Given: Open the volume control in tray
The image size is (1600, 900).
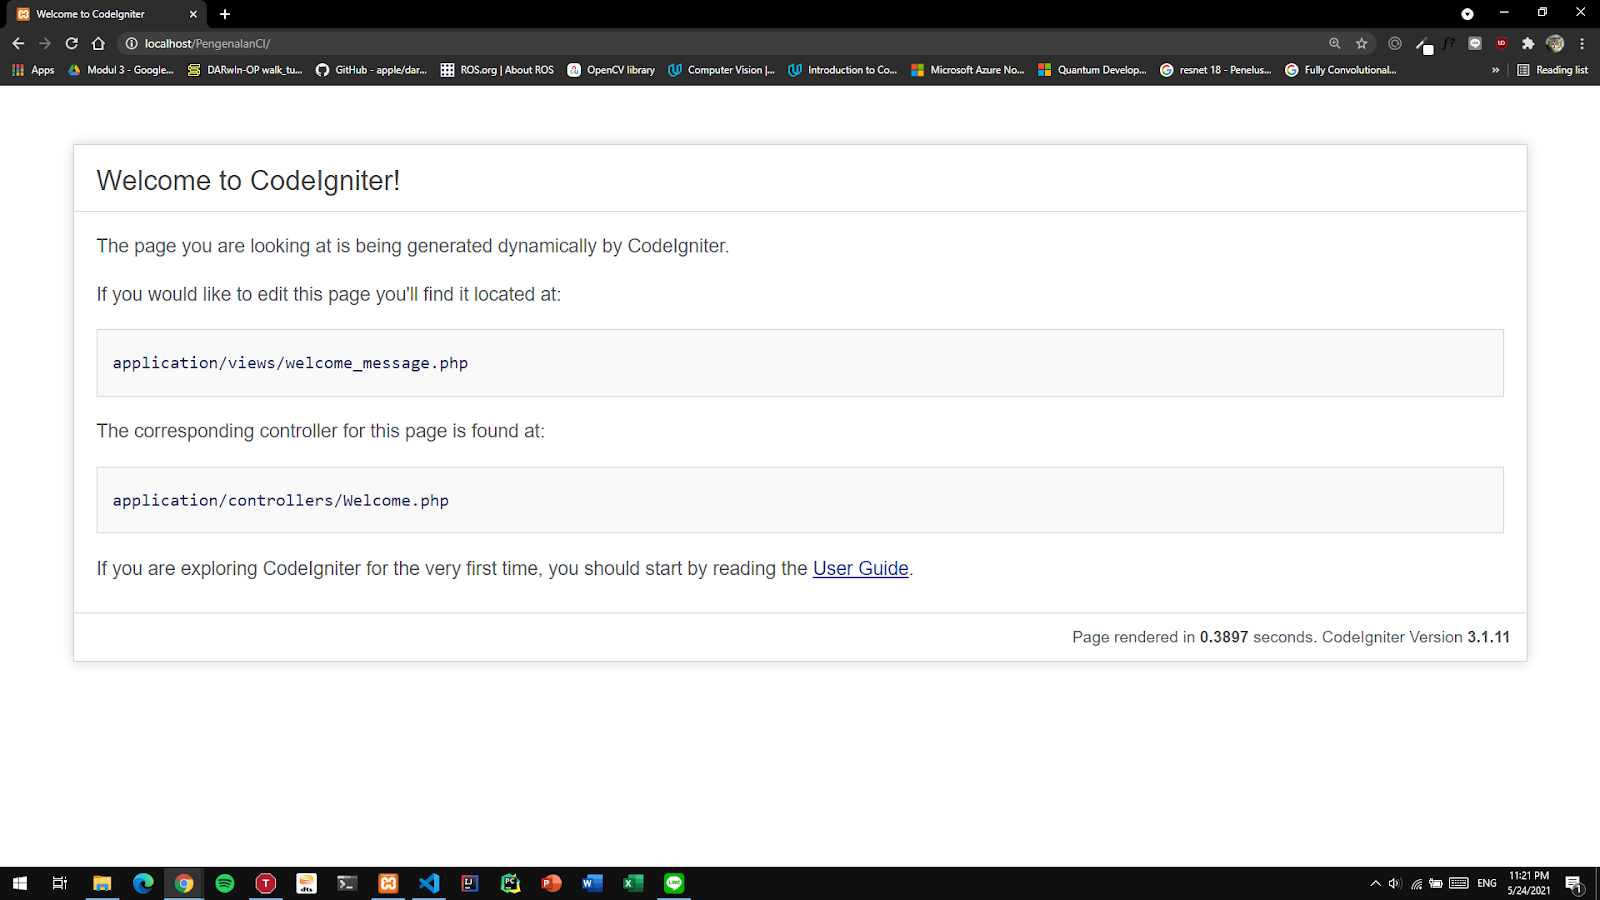Looking at the screenshot, I should [x=1395, y=883].
